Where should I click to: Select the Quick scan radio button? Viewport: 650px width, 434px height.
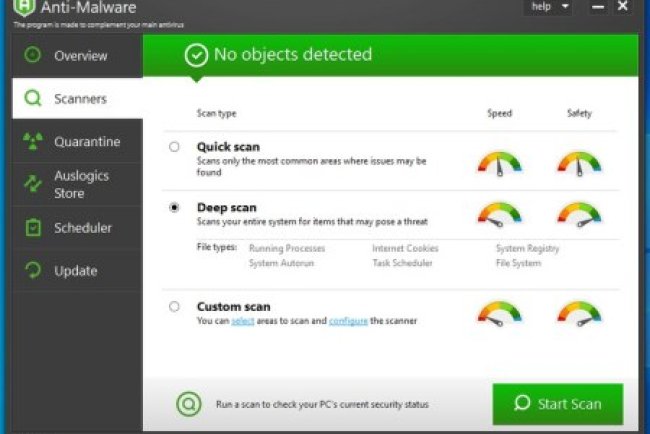174,147
